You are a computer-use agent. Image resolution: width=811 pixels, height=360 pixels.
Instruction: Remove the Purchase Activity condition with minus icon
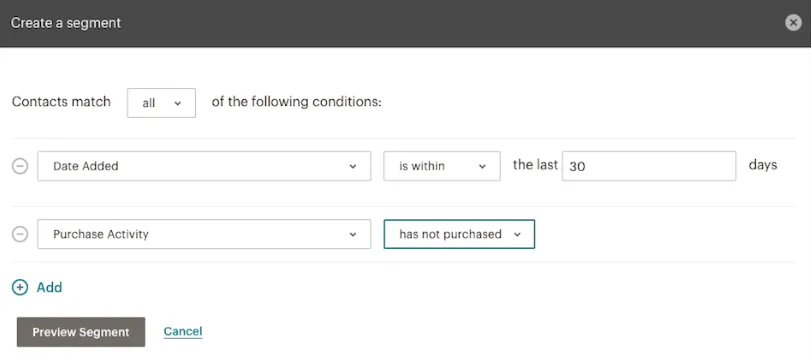[20, 234]
